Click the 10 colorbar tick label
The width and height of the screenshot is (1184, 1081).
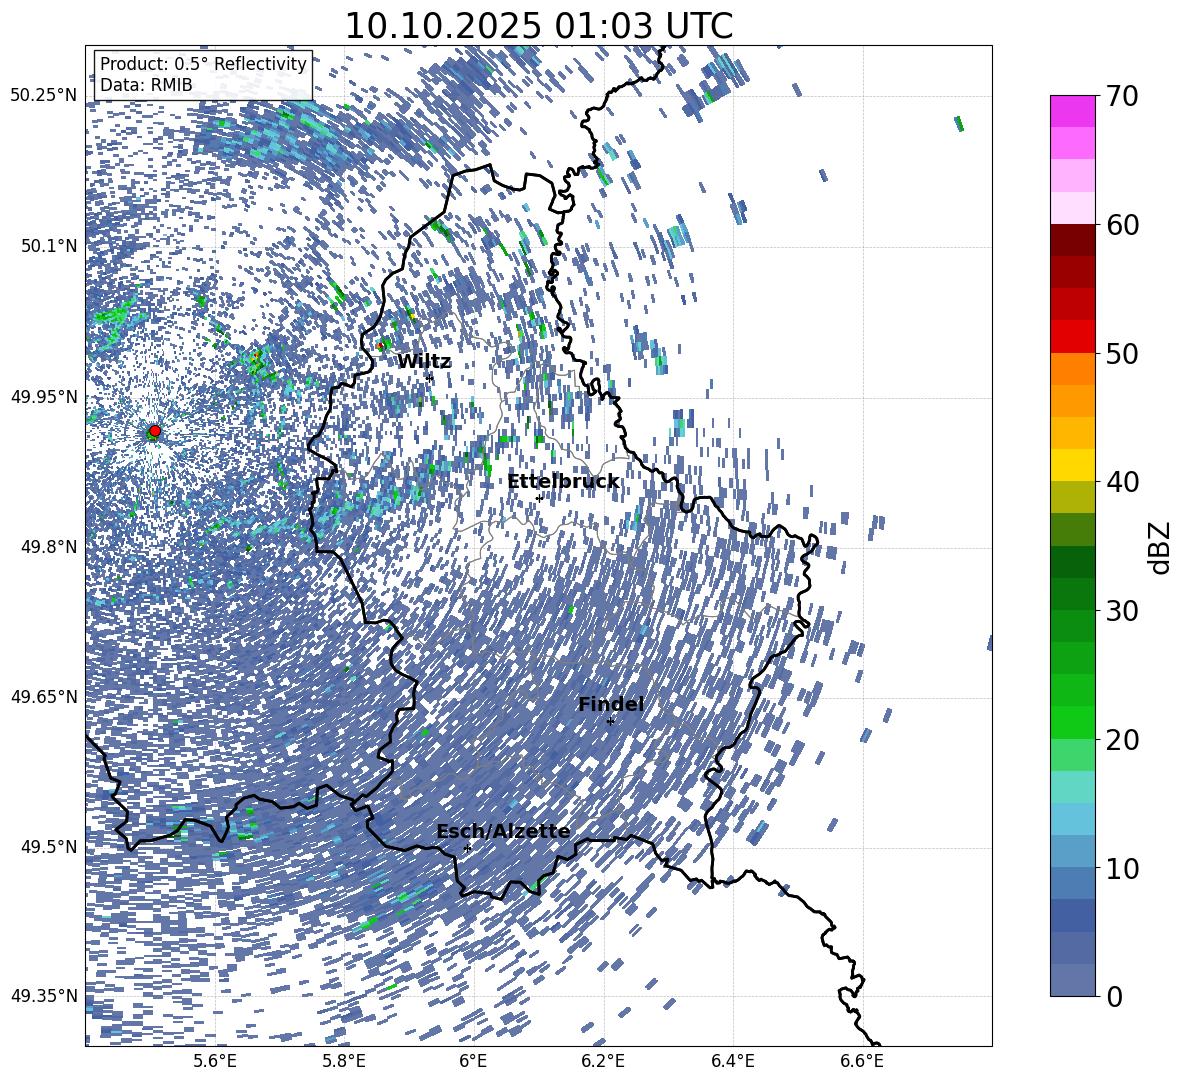(1123, 868)
